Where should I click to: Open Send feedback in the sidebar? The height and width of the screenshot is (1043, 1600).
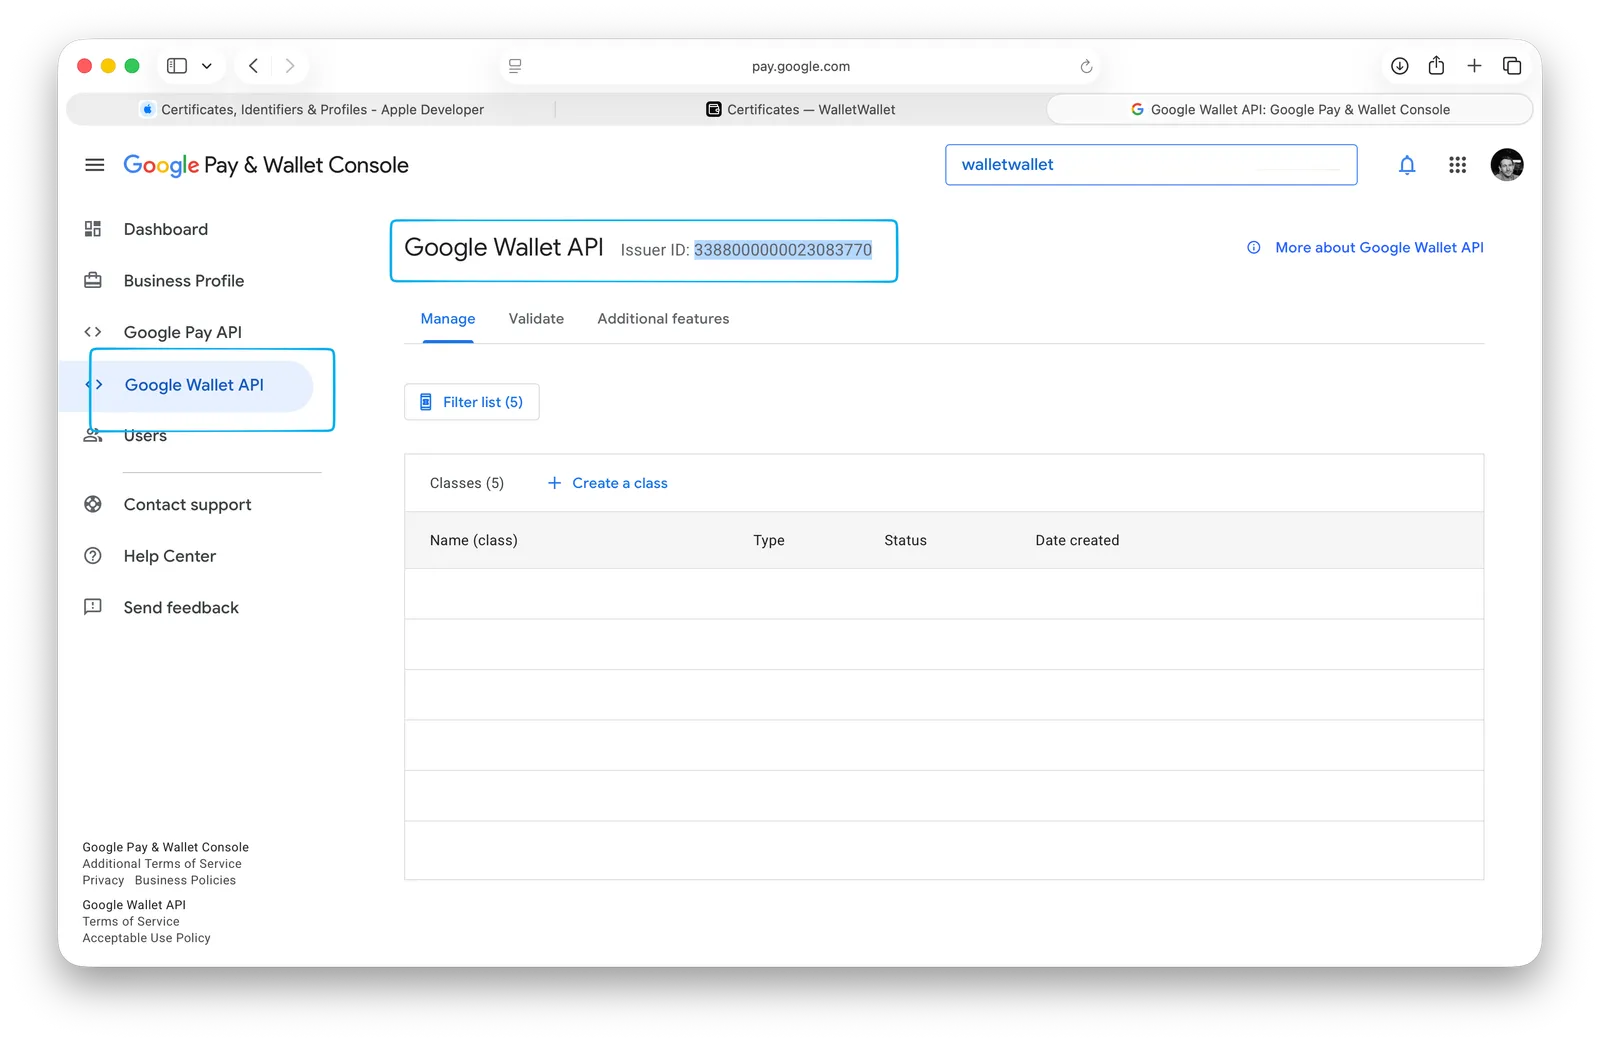(x=181, y=608)
